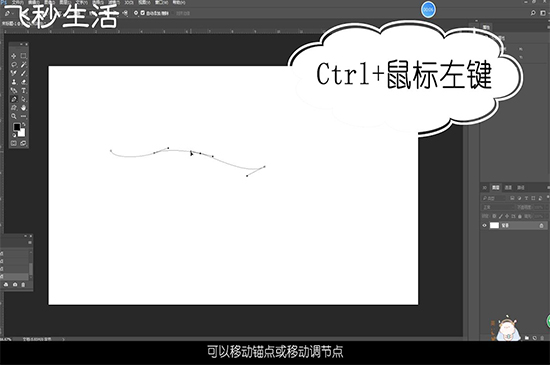This screenshot has width=550, height=365.
Task: Toggle the auto add/delete checkbox in options bar
Action: (x=143, y=13)
